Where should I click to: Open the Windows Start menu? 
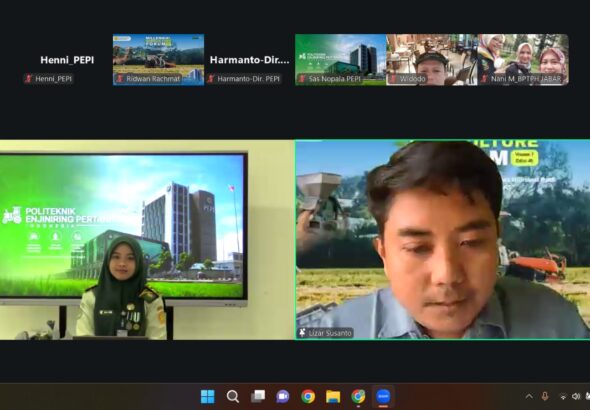tap(208, 396)
